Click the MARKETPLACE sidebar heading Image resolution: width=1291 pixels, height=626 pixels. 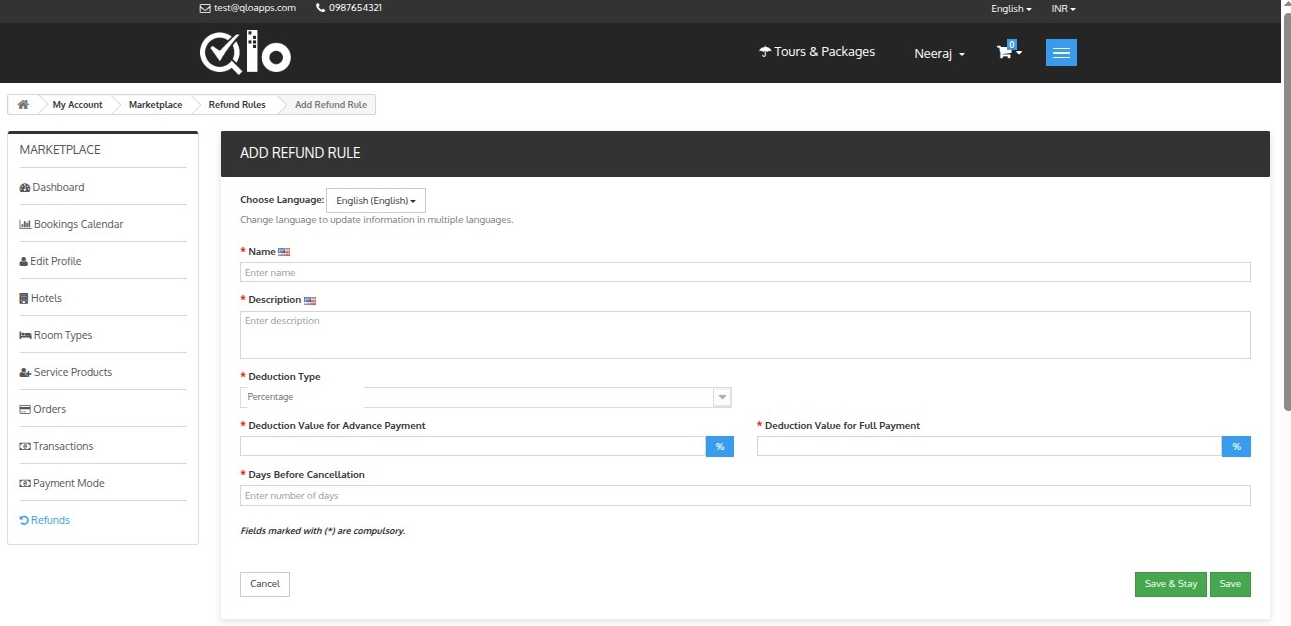[60, 150]
